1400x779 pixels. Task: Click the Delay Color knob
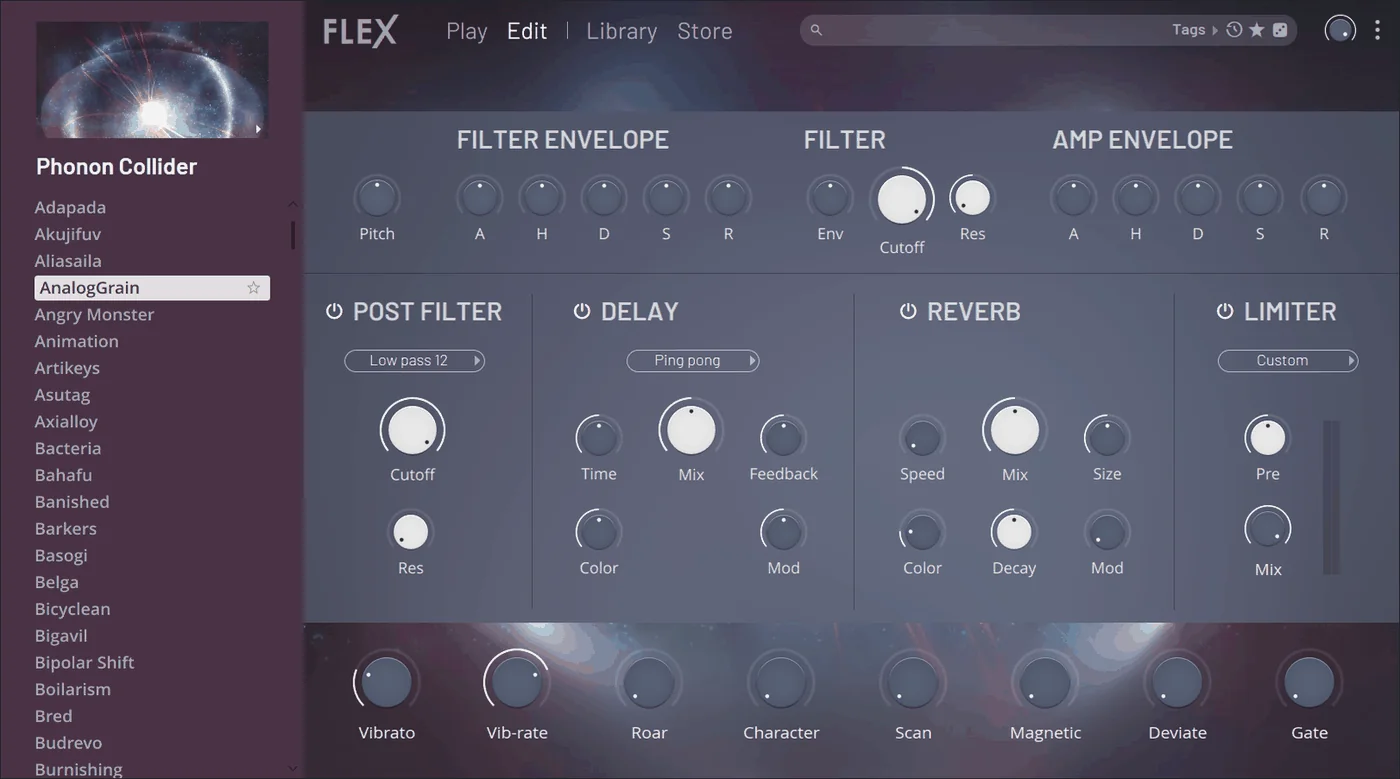(x=598, y=532)
